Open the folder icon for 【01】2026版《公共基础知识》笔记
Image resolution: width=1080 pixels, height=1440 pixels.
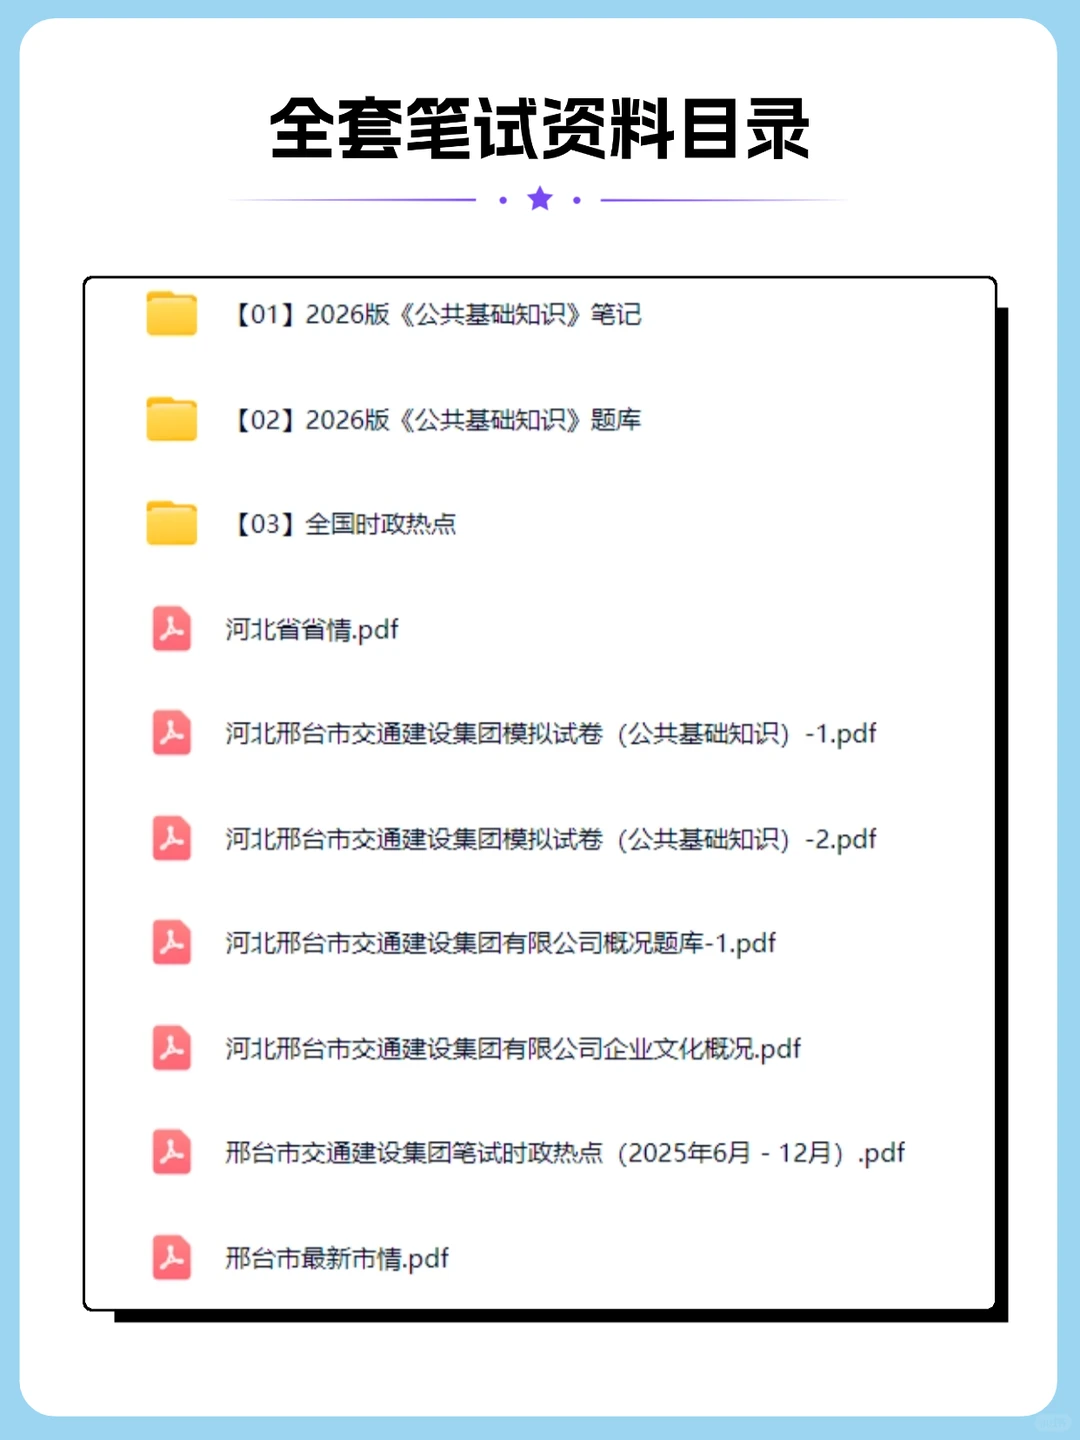point(171,315)
